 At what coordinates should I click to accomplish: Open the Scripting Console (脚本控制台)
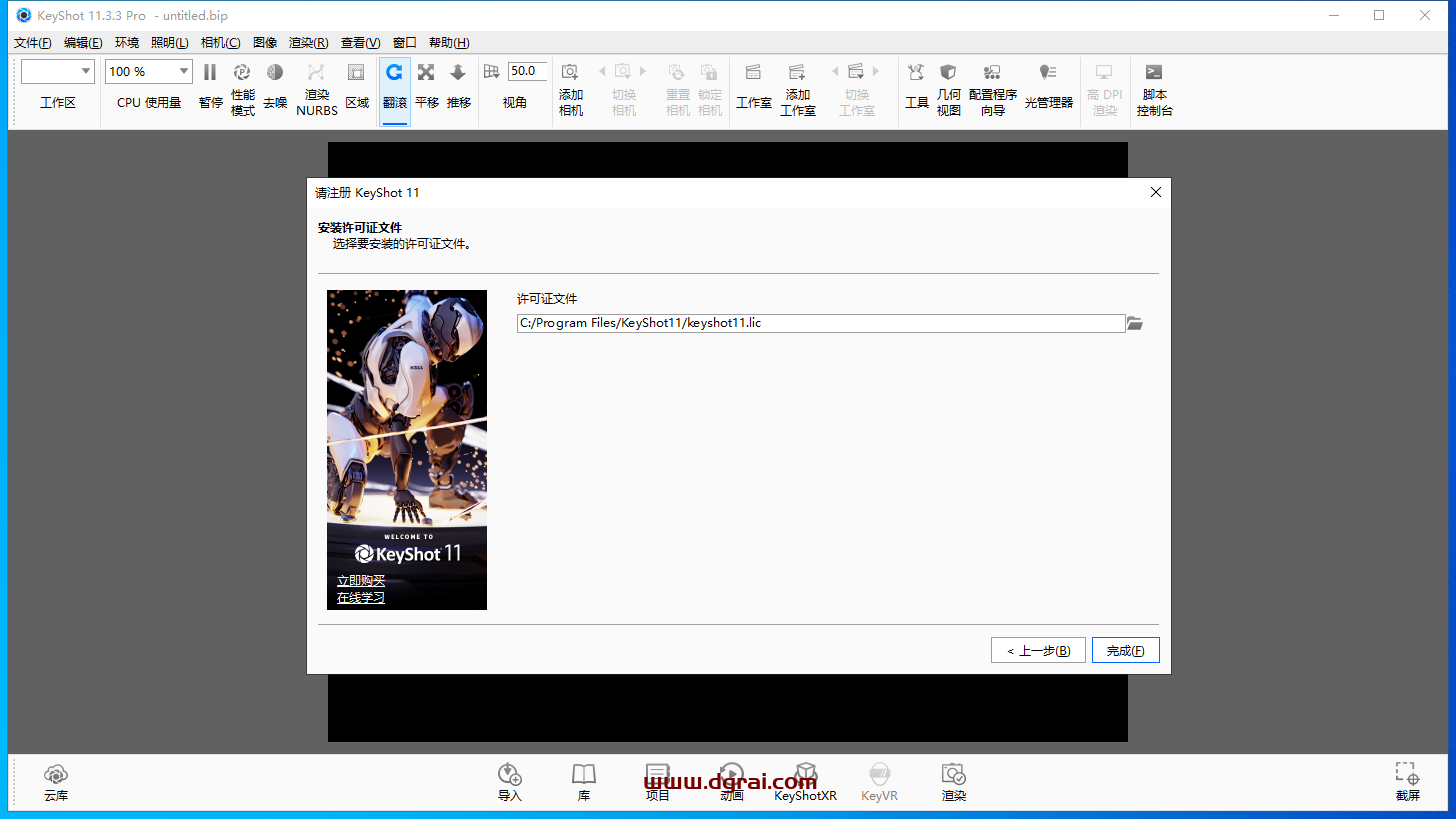pyautogui.click(x=1153, y=73)
